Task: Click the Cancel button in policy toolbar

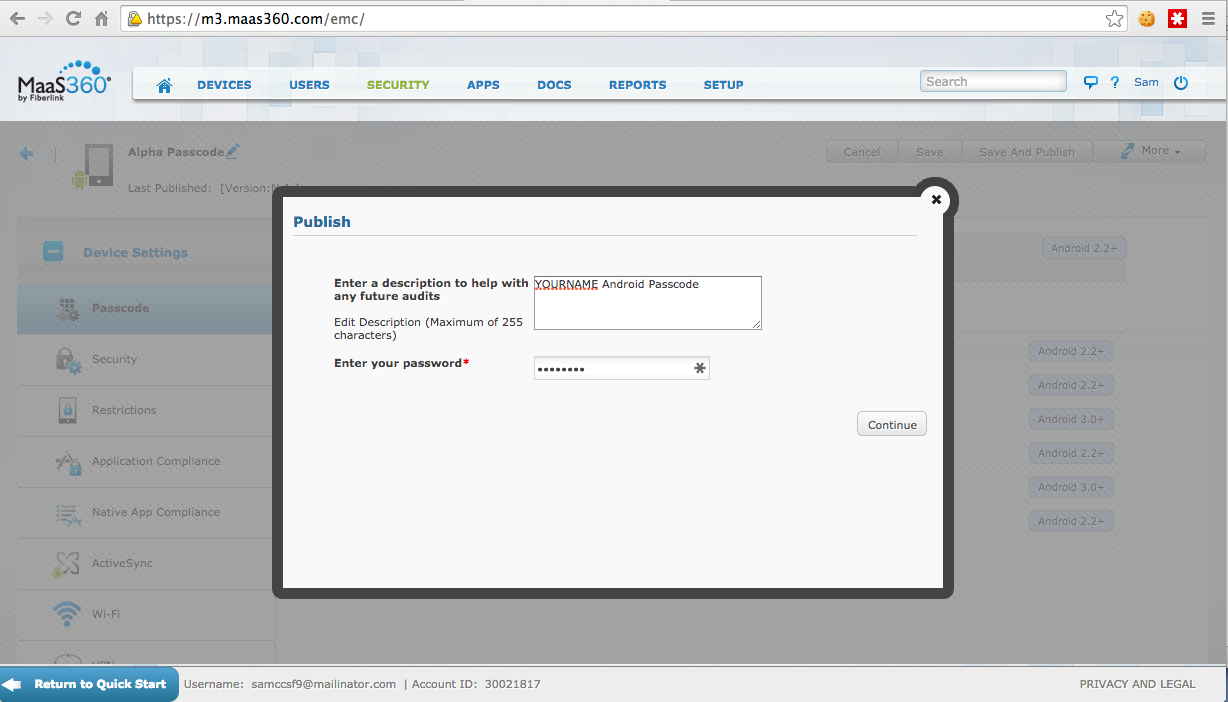Action: (x=862, y=152)
